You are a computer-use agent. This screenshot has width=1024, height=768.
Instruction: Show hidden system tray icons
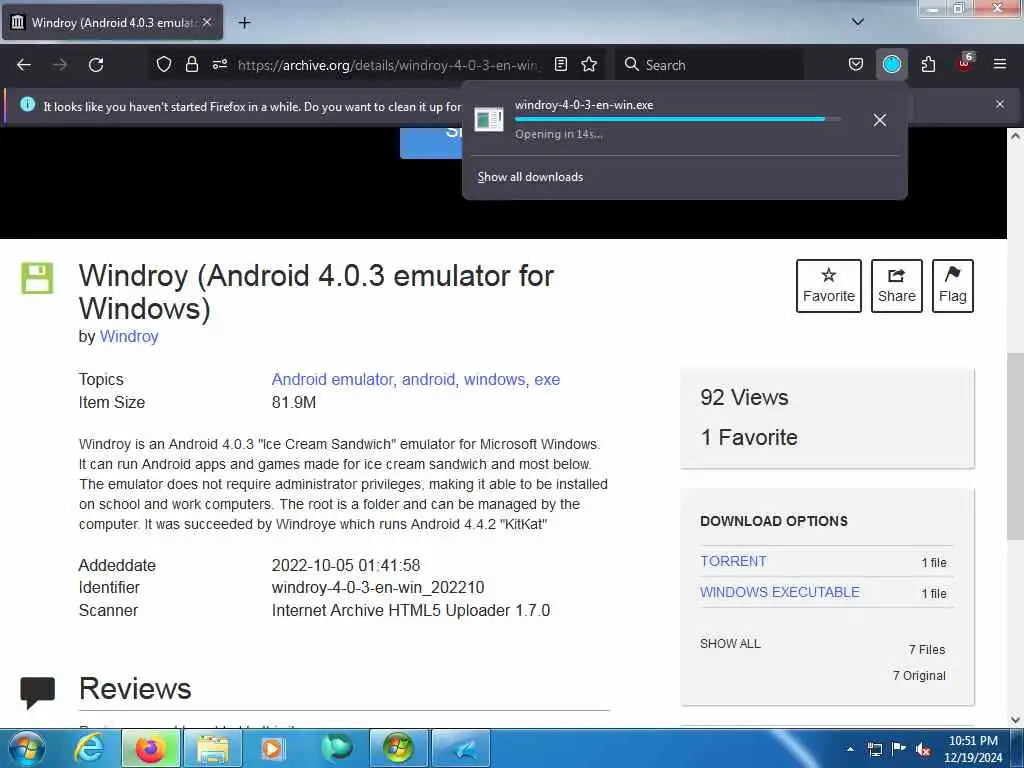point(850,749)
